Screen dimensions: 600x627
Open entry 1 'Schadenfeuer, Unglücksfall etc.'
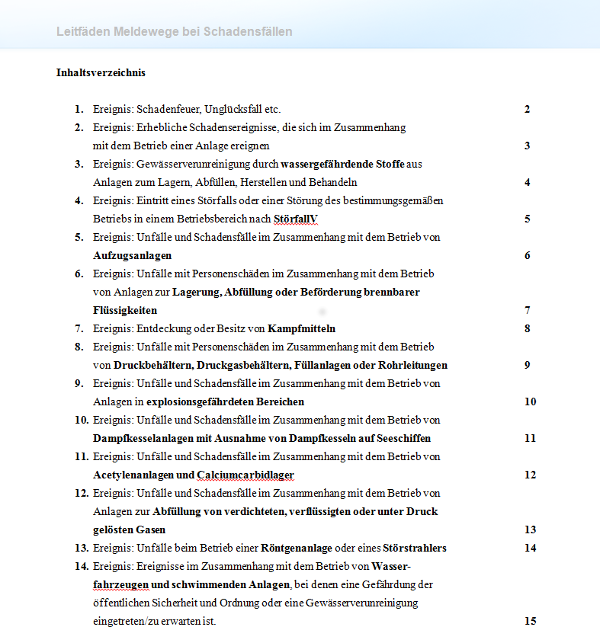pyautogui.click(x=186, y=109)
